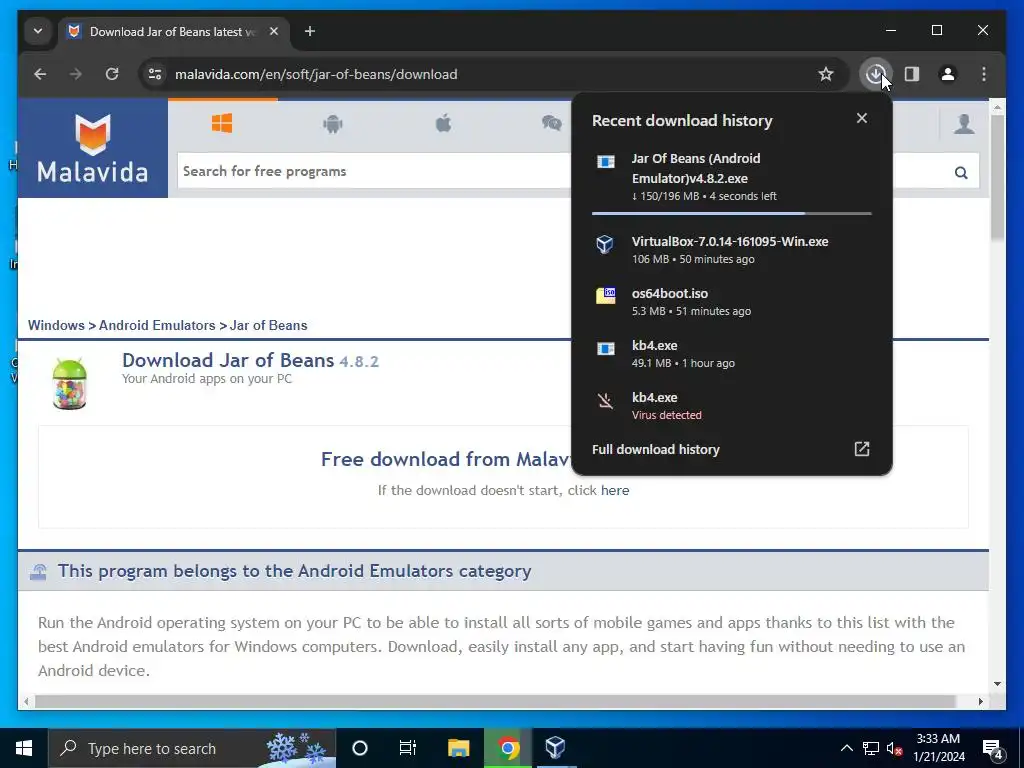Click Jar Of Beans download in progress
Viewport: 1024px width, 768px height.
pyautogui.click(x=731, y=176)
